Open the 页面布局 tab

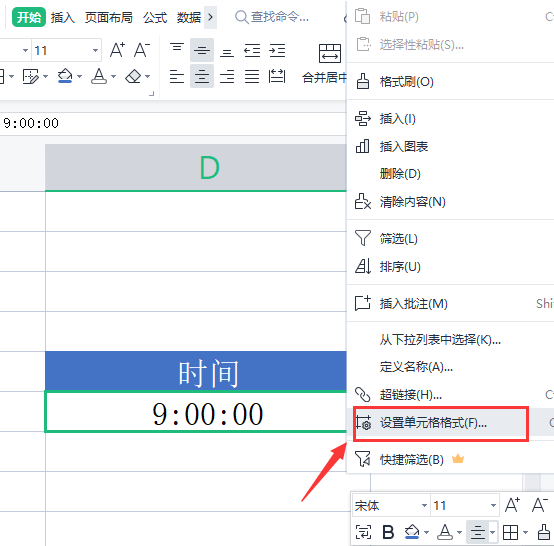click(x=108, y=17)
